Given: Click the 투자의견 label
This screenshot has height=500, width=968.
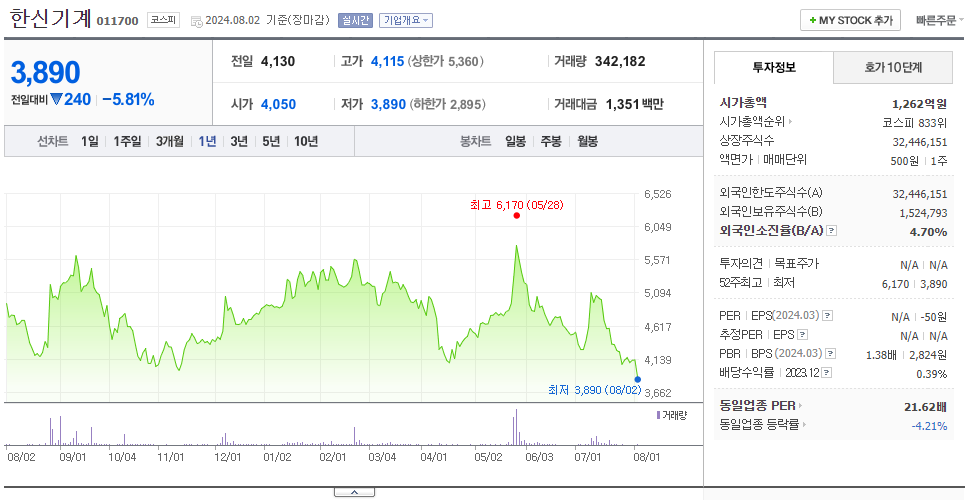Looking at the screenshot, I should pos(741,264).
